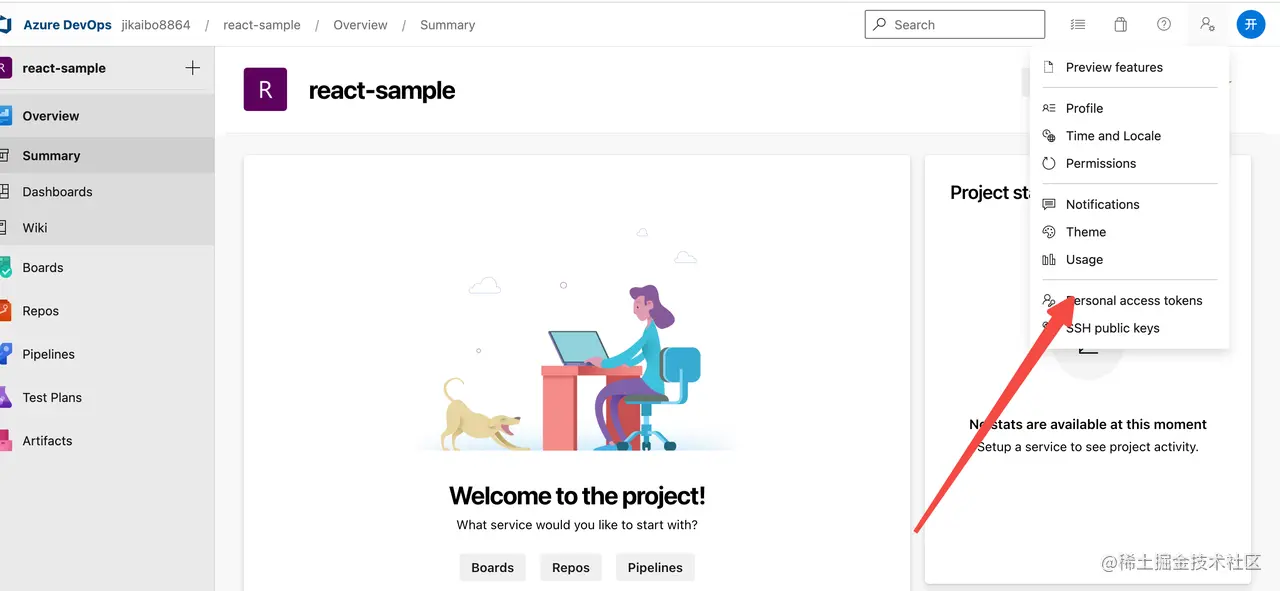Select Preview features menu entry
The height and width of the screenshot is (591, 1280).
[1114, 67]
